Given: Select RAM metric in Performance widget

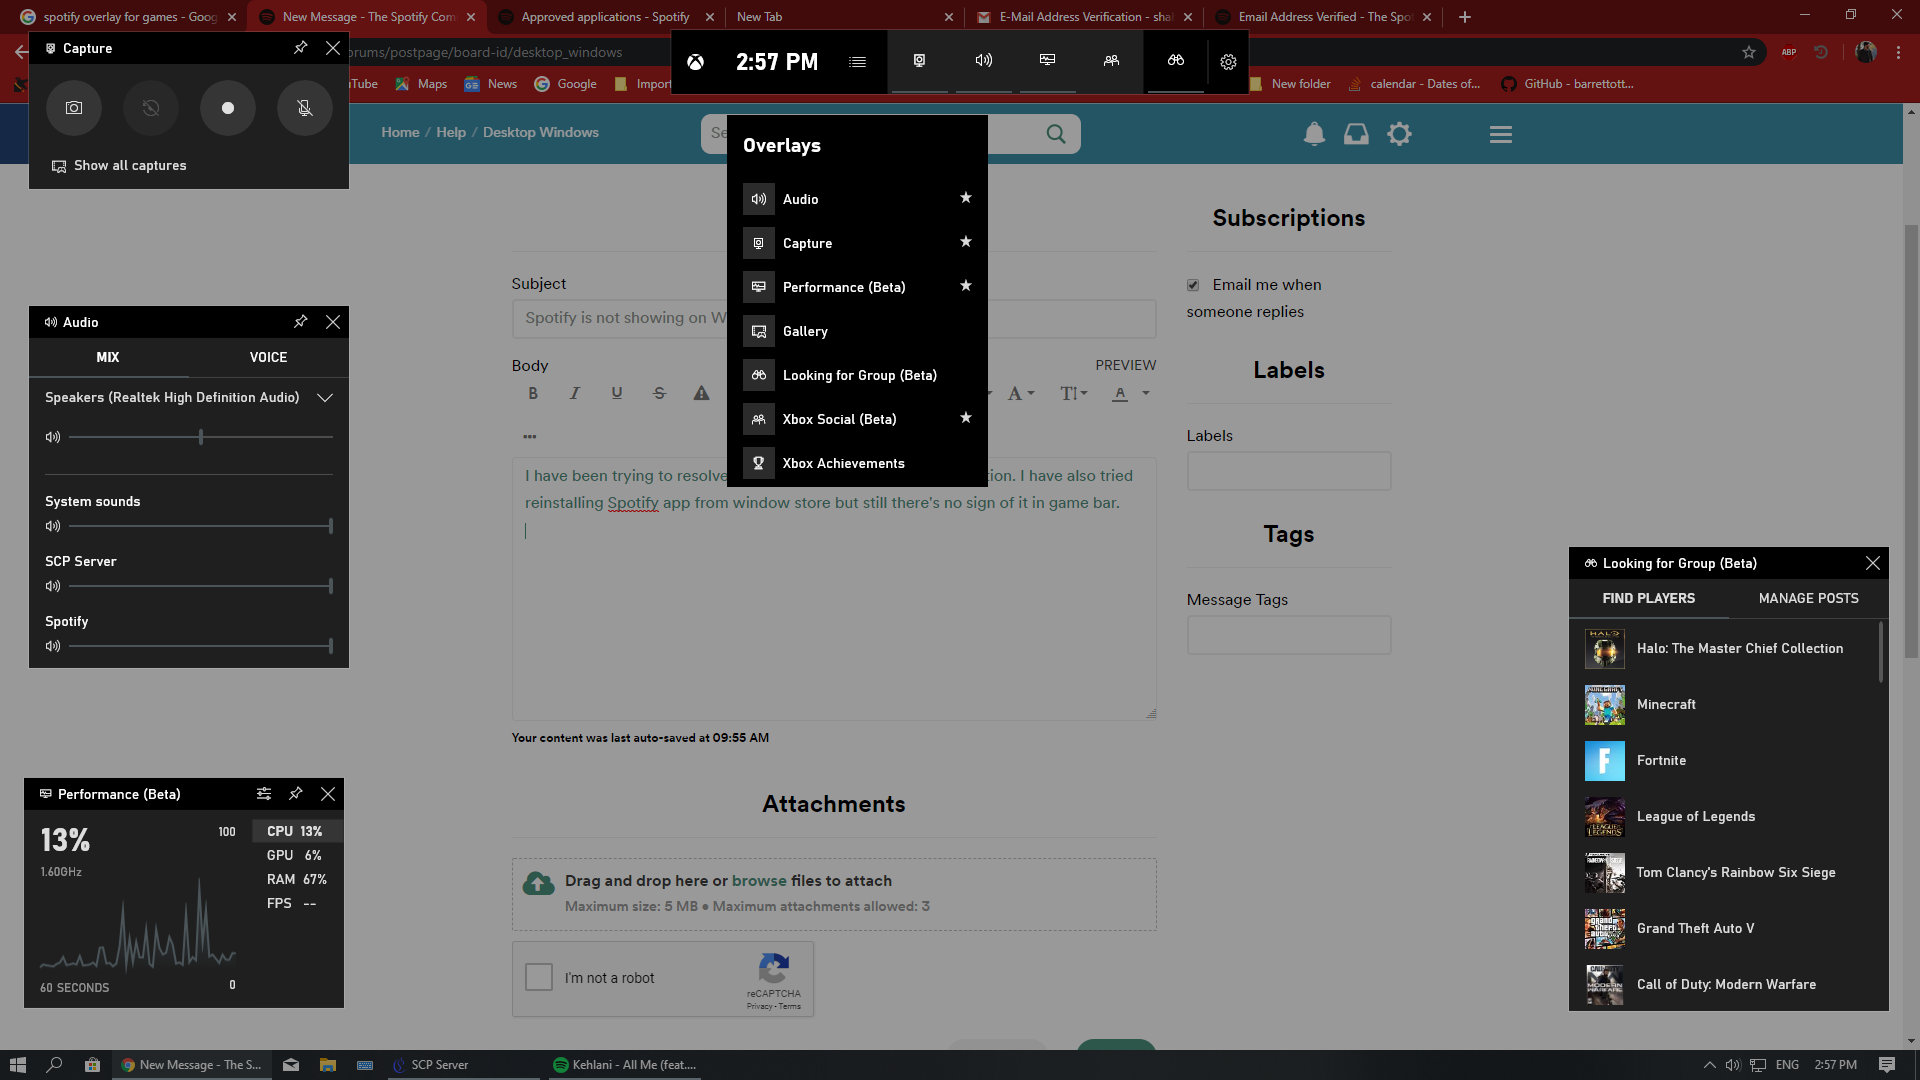Looking at the screenshot, I should [297, 879].
